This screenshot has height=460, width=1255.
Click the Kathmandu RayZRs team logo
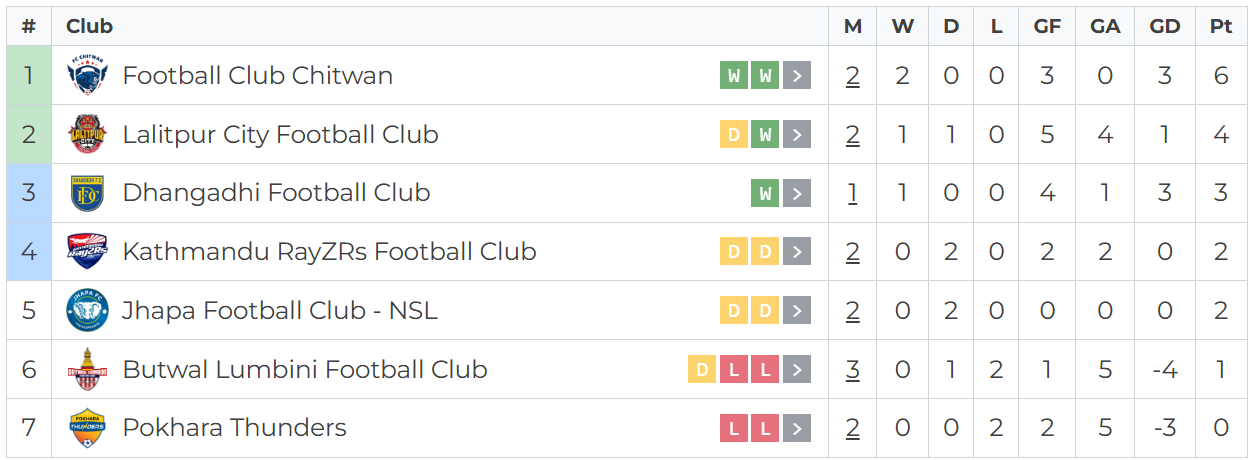pos(87,252)
